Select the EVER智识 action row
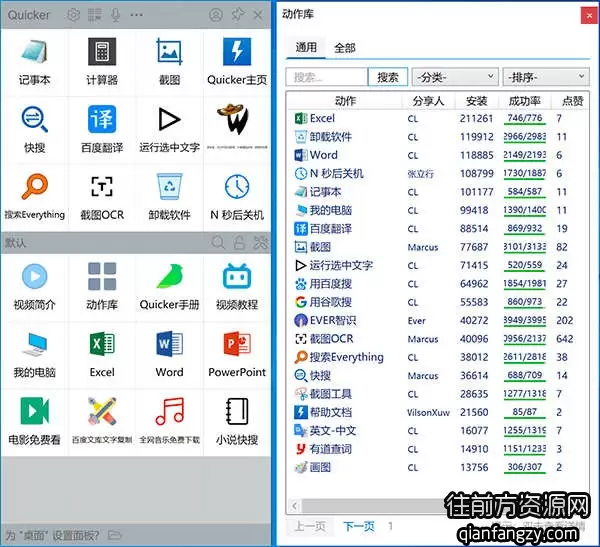600x547 pixels. (437, 320)
